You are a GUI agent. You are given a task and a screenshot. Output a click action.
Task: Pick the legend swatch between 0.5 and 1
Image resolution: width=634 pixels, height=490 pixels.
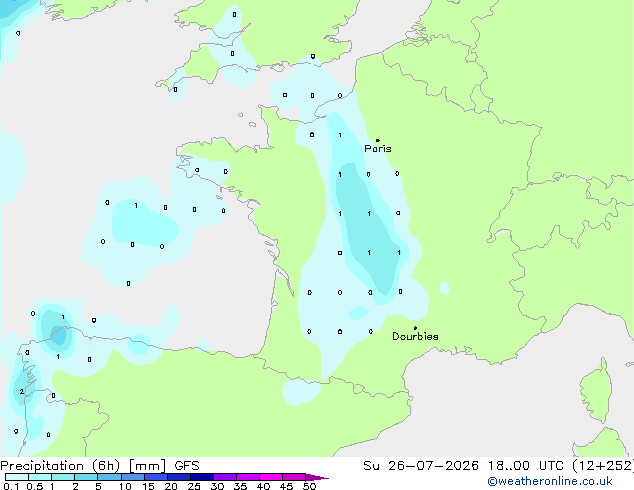(40, 477)
